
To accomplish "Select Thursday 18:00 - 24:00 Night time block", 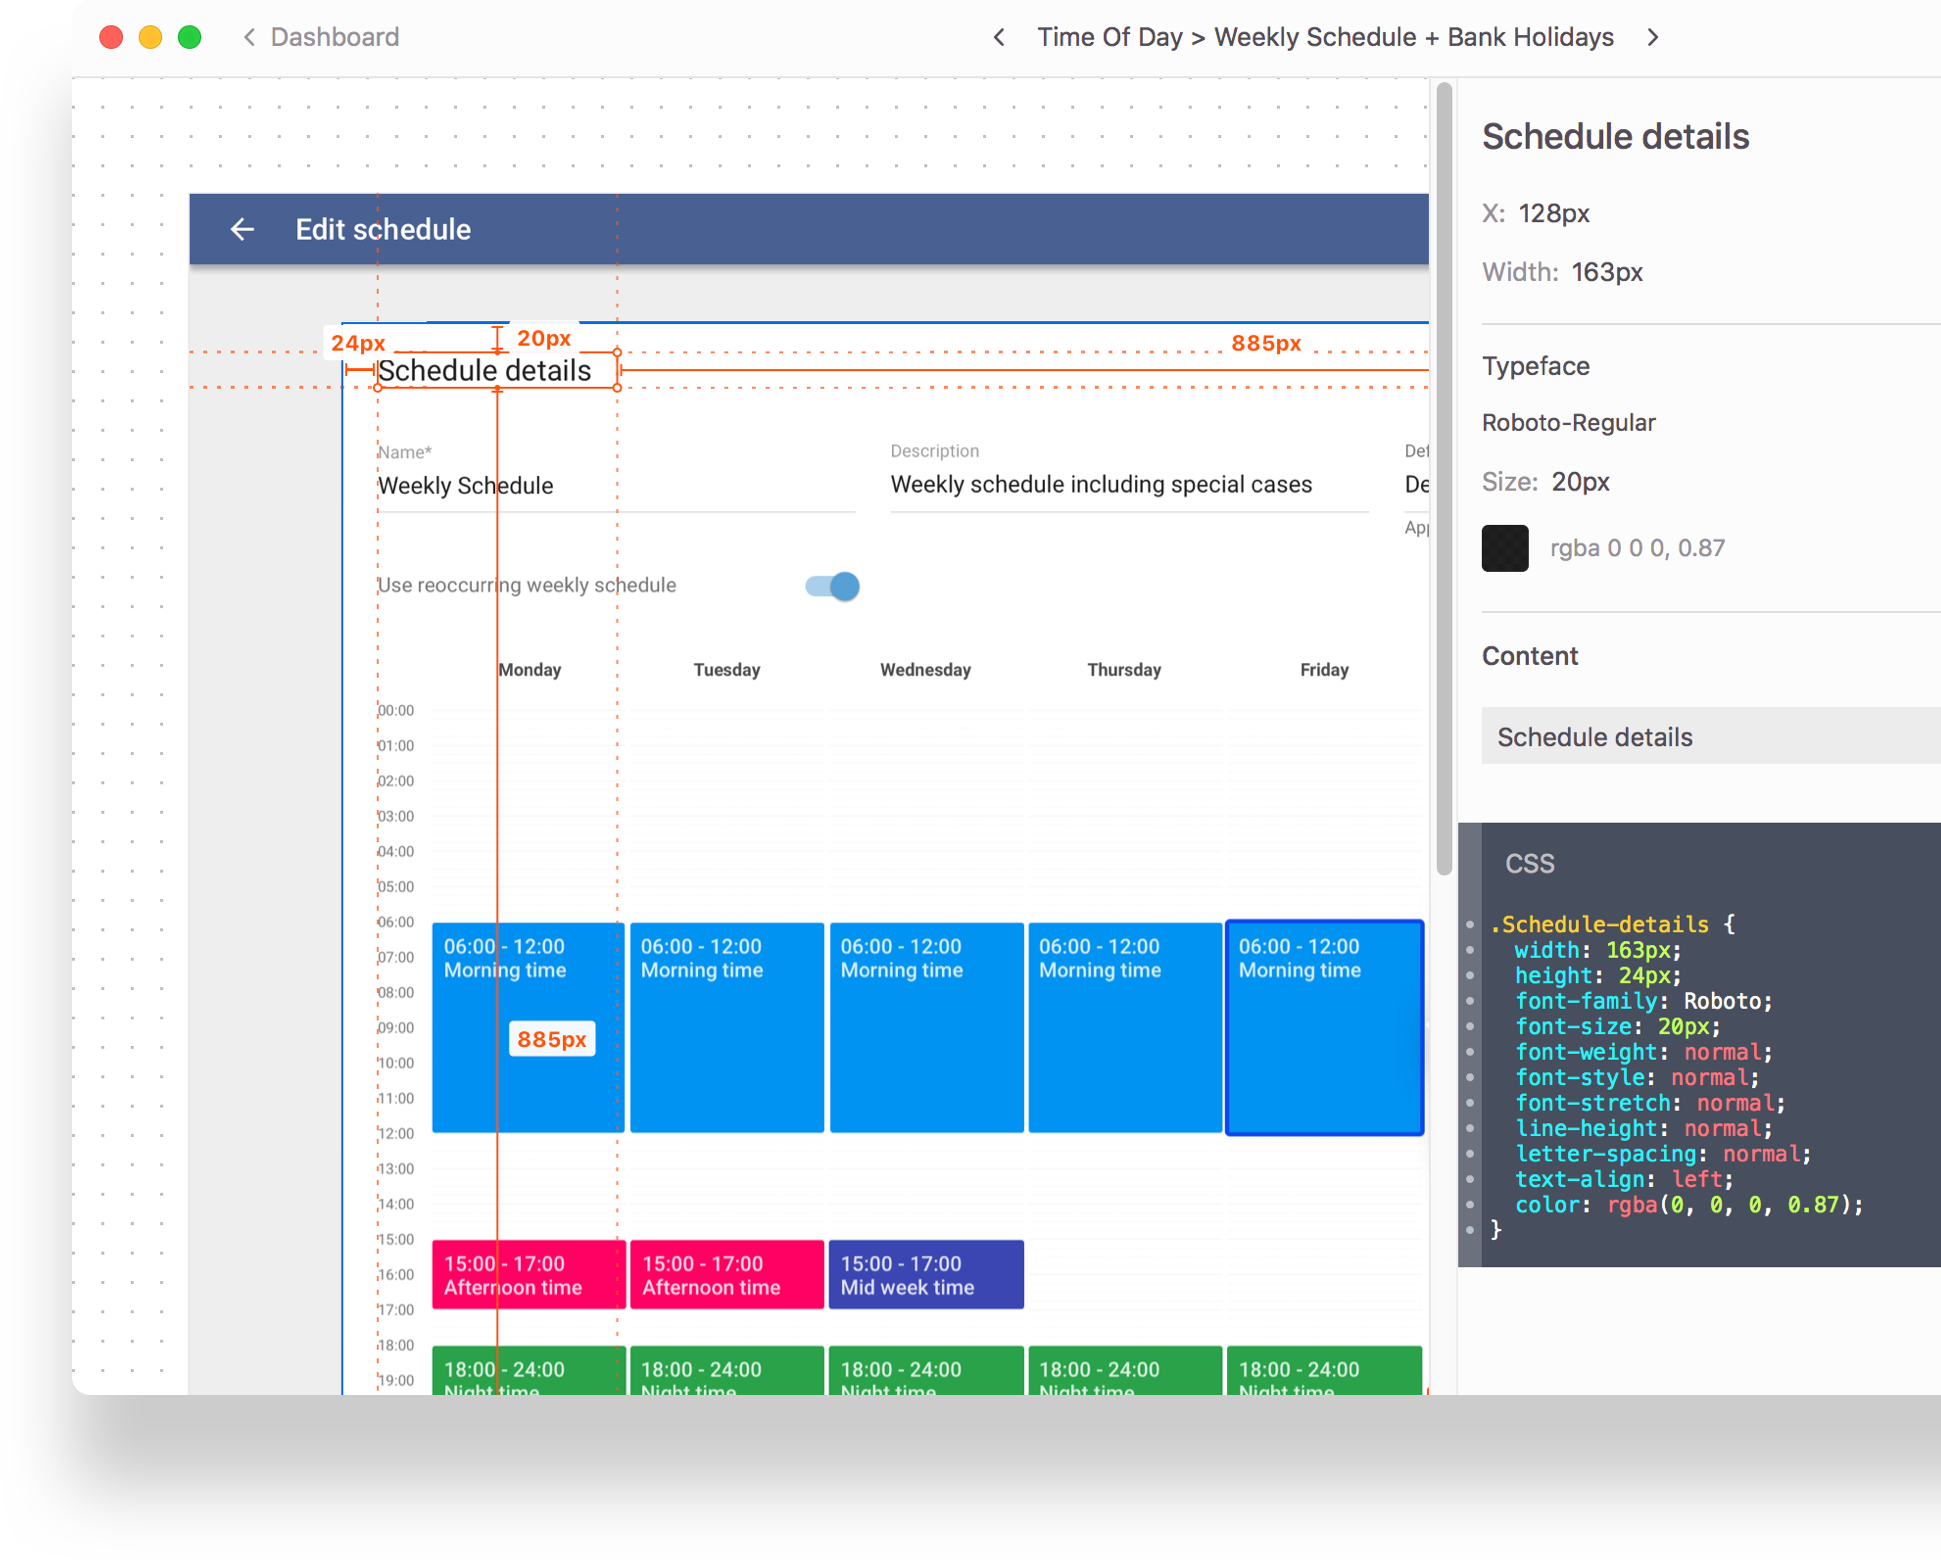I will click(x=1125, y=1371).
